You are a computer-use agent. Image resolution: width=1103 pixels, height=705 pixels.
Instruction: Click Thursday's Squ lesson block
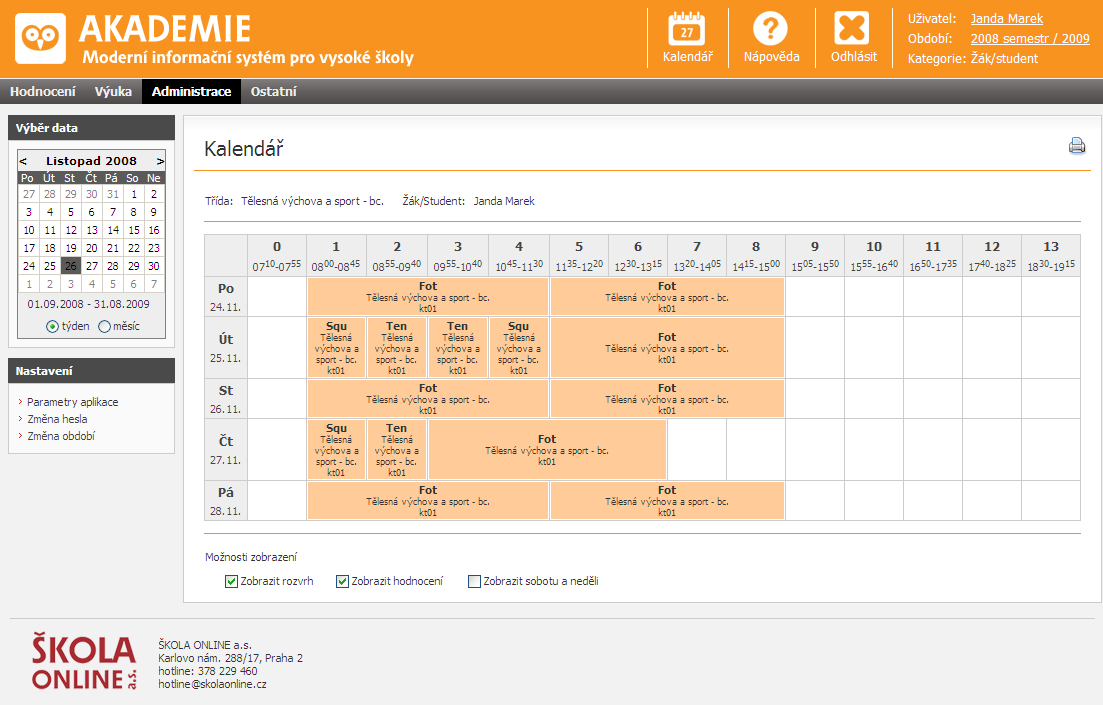(x=336, y=450)
